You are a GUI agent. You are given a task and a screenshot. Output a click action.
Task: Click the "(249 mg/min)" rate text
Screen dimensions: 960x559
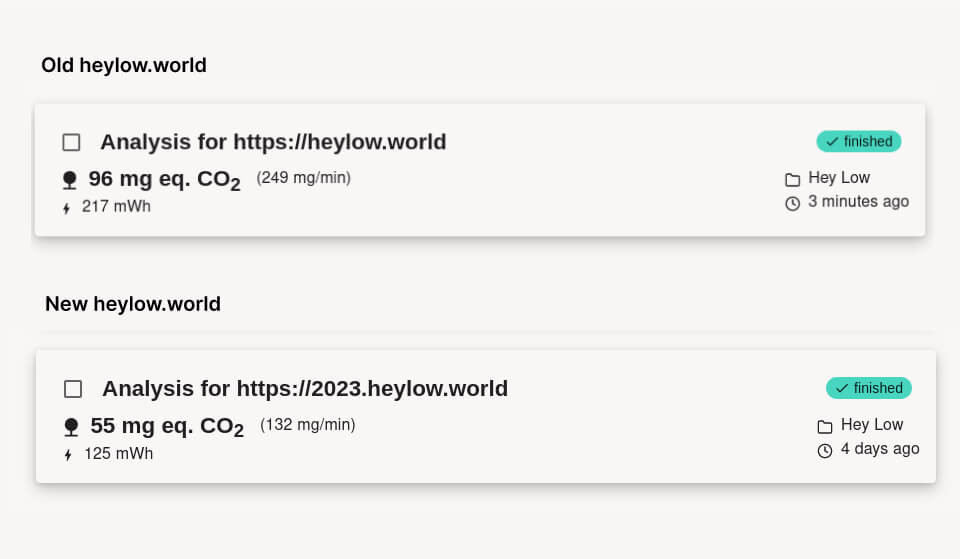point(304,178)
